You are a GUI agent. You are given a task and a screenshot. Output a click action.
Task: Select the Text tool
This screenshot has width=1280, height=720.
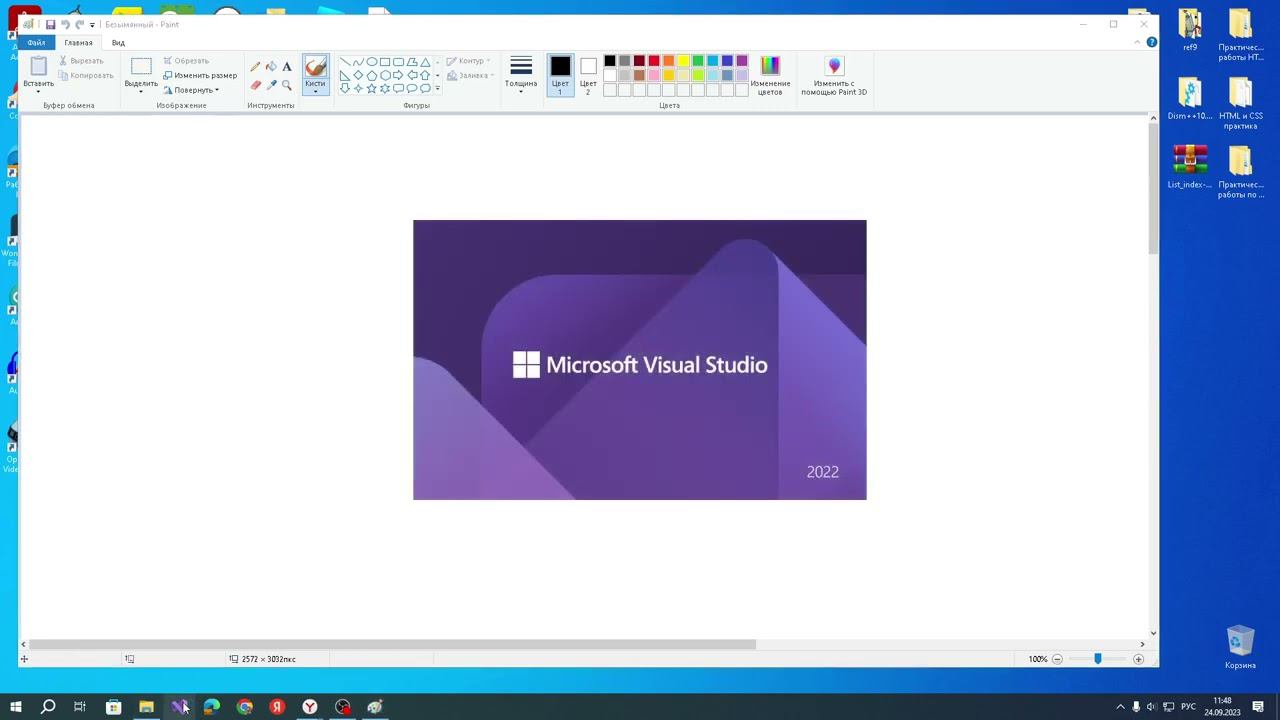click(287, 67)
